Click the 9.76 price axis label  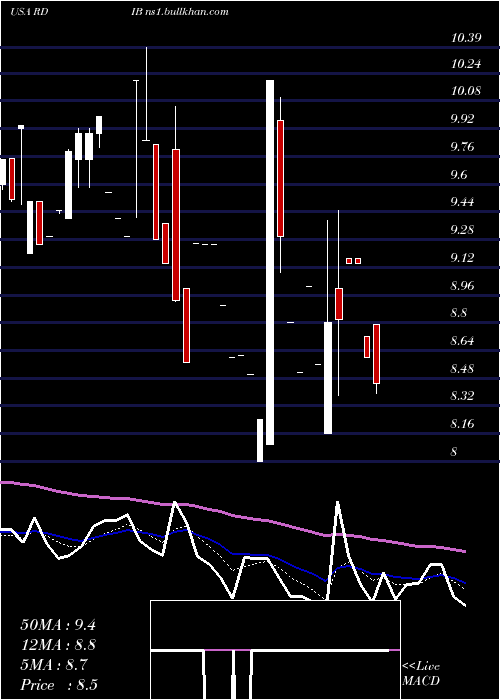pyautogui.click(x=462, y=147)
